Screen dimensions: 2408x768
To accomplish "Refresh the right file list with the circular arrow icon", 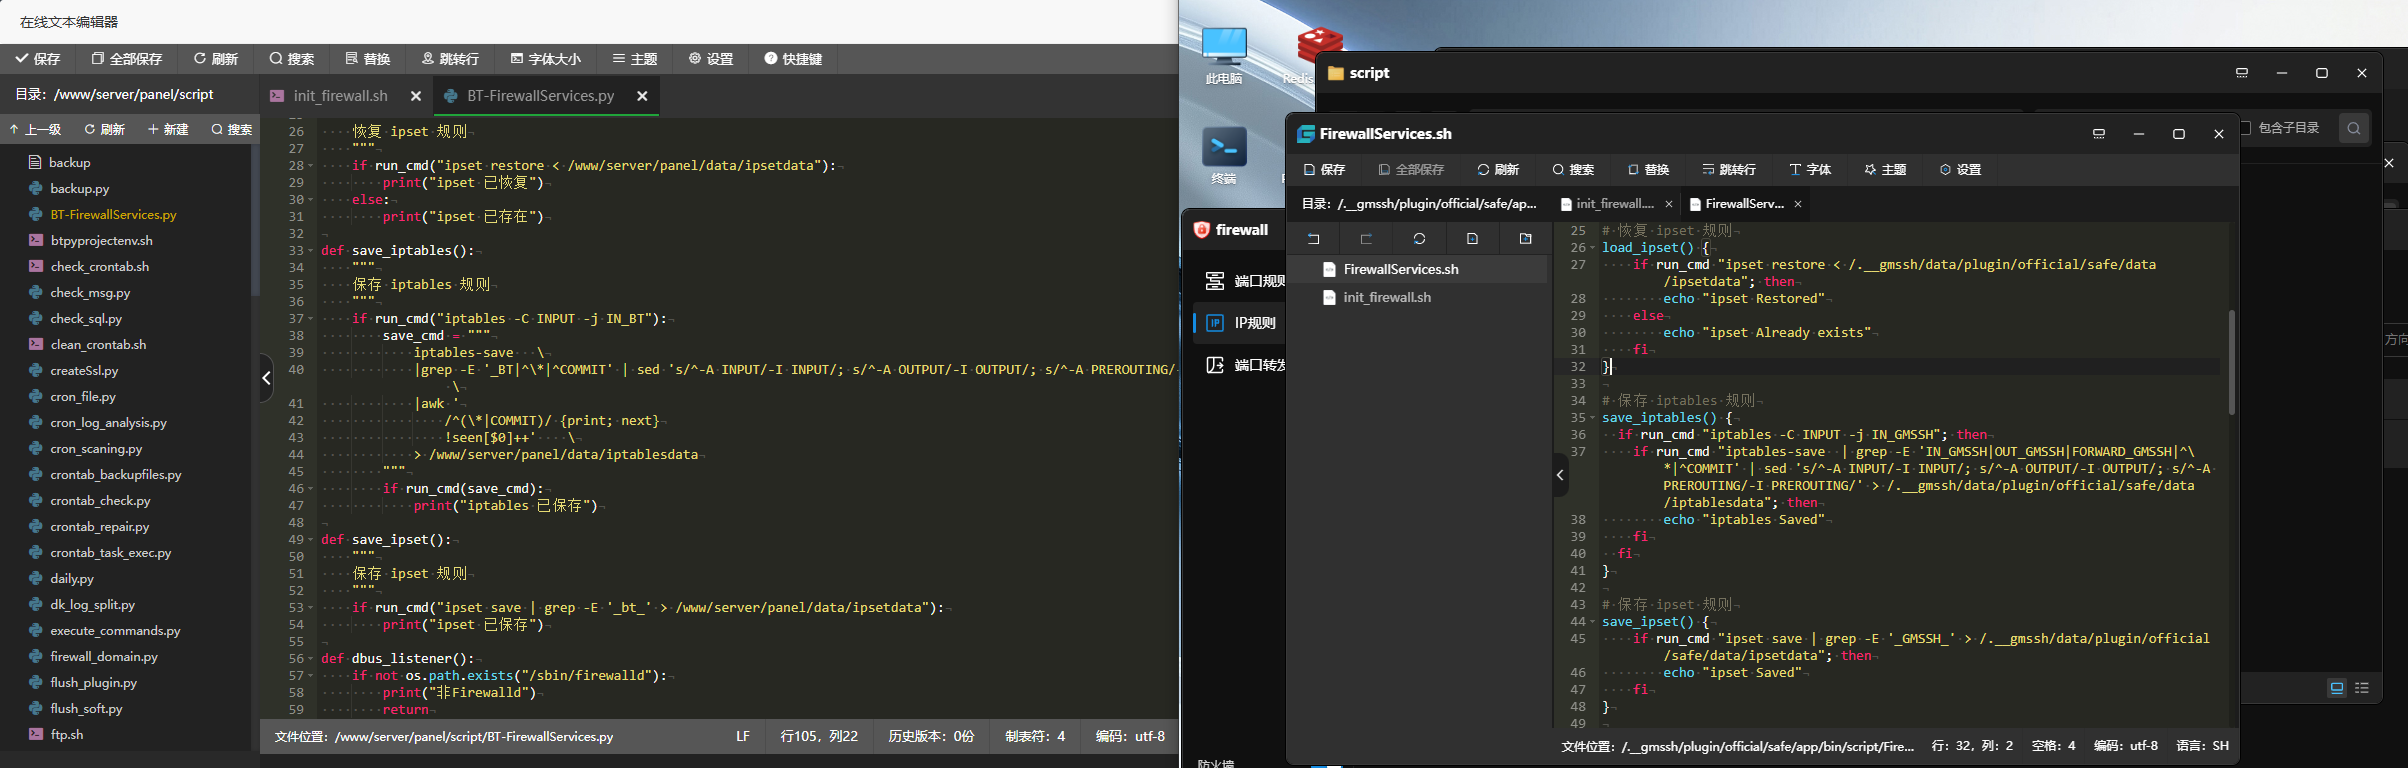I will click(1419, 239).
